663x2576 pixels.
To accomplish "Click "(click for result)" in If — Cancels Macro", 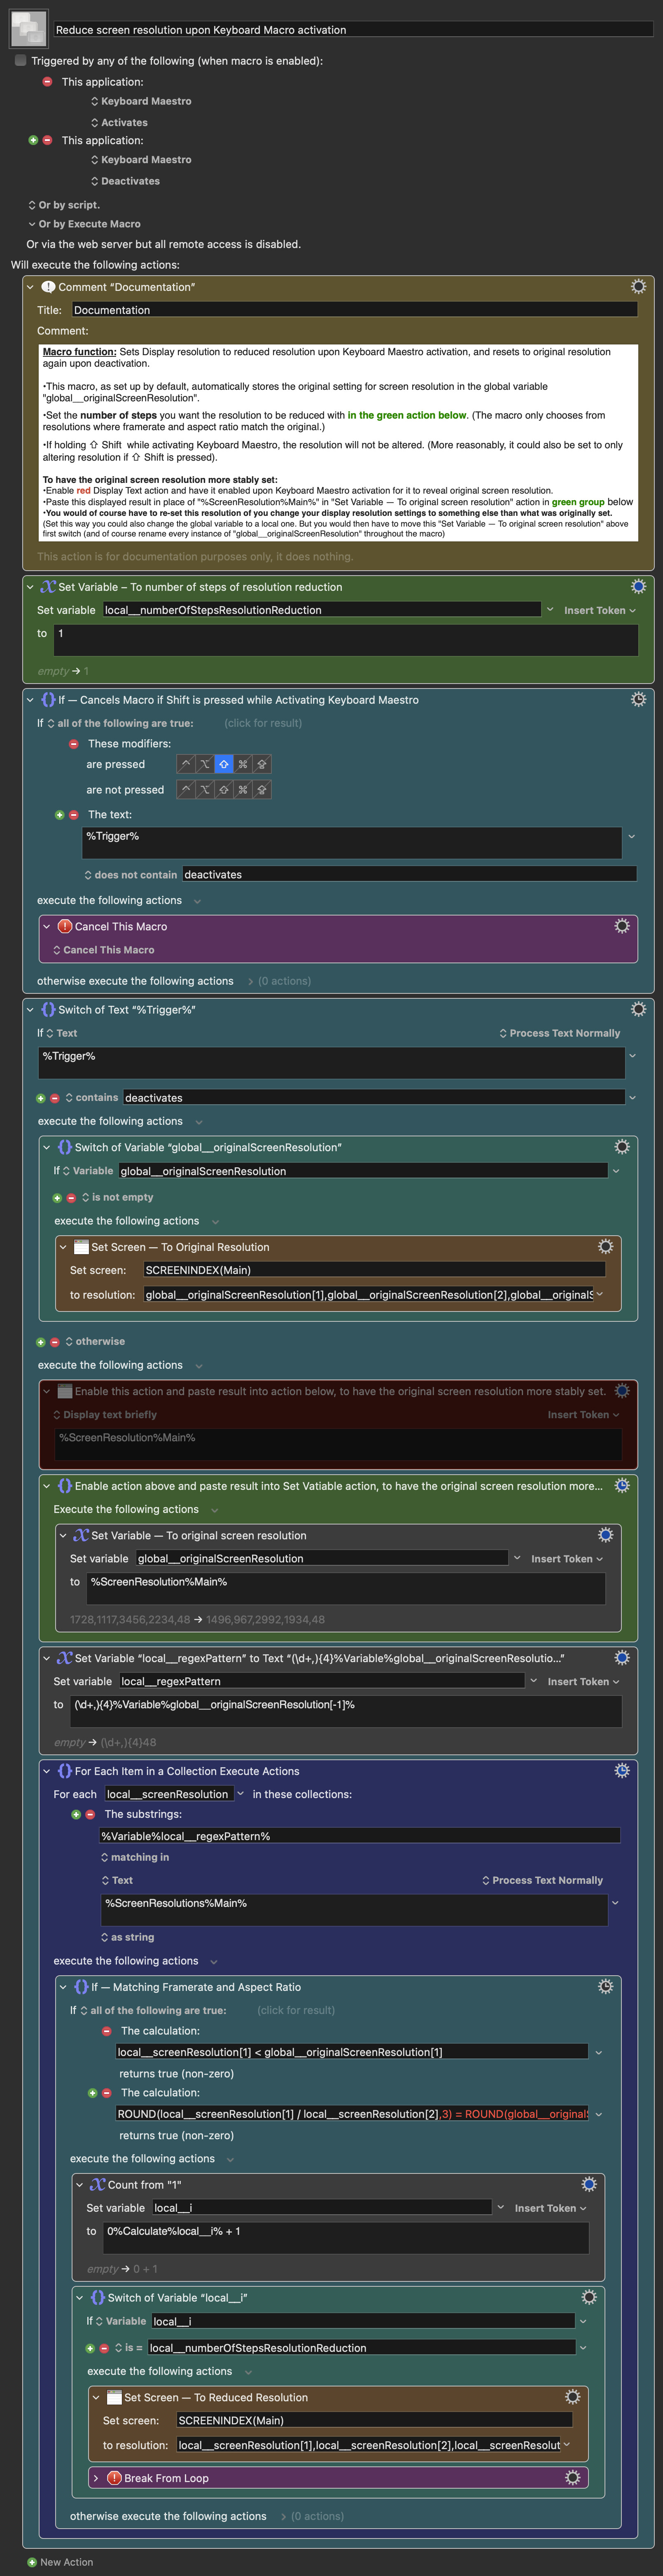I will 263,723.
